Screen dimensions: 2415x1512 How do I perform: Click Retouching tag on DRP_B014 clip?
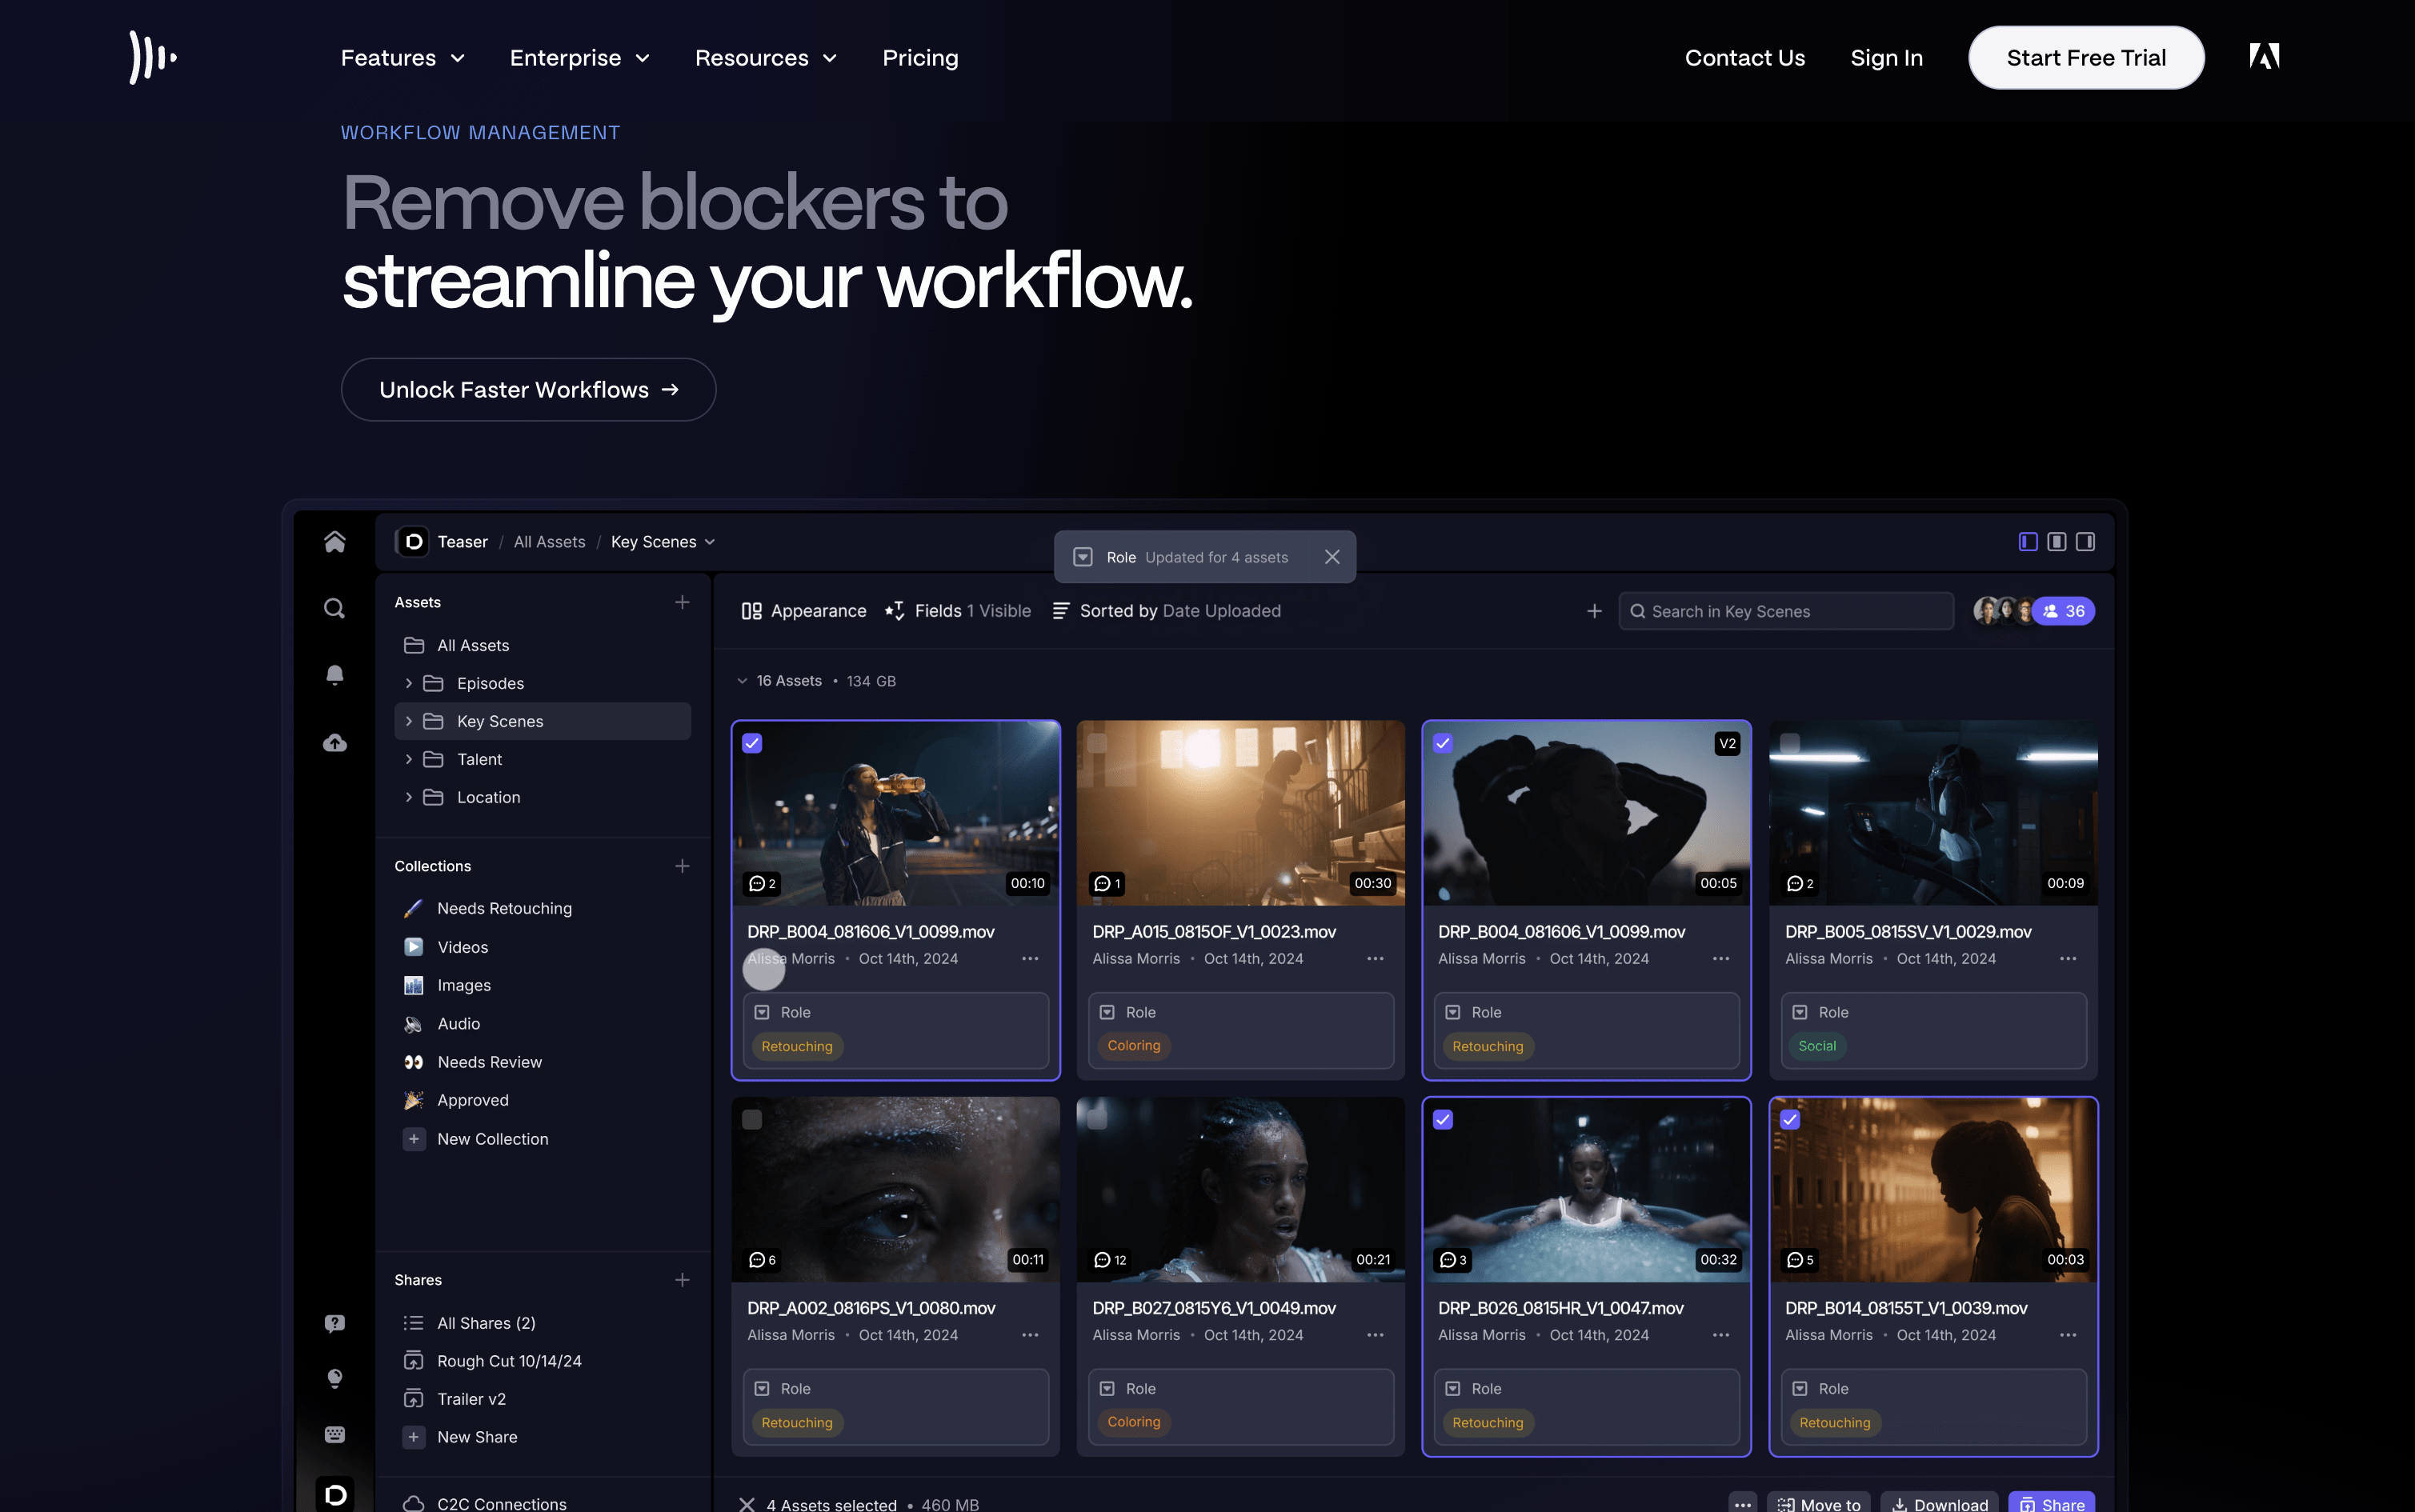[1835, 1423]
